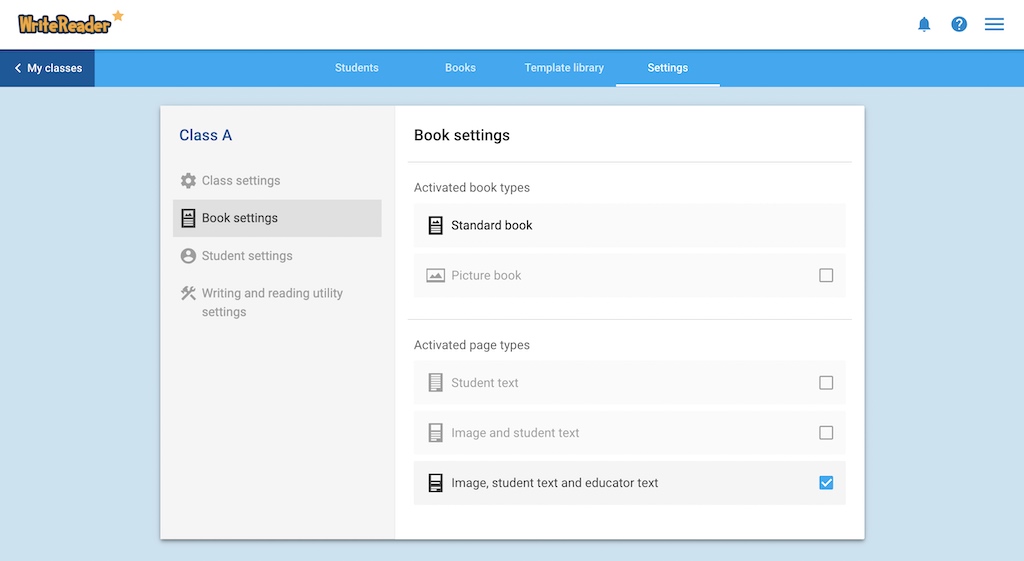The height and width of the screenshot is (561, 1024).
Task: Enable the Image and student text checkbox
Action: click(826, 432)
